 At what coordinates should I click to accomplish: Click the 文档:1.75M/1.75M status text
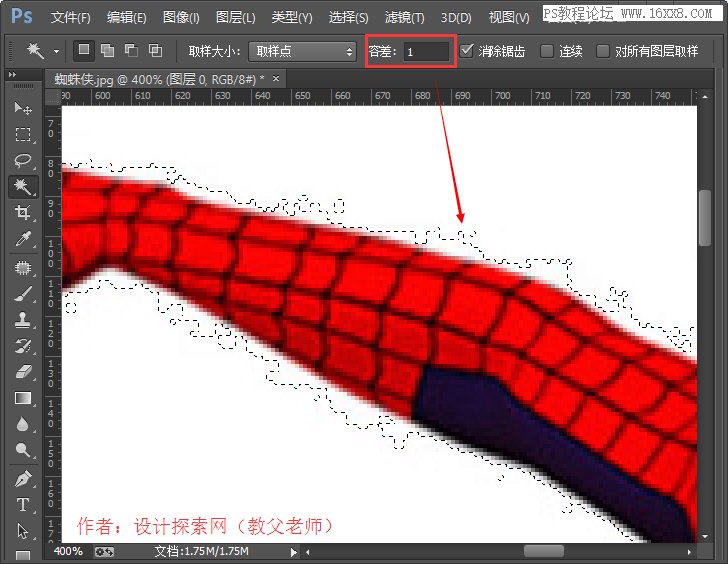point(202,551)
